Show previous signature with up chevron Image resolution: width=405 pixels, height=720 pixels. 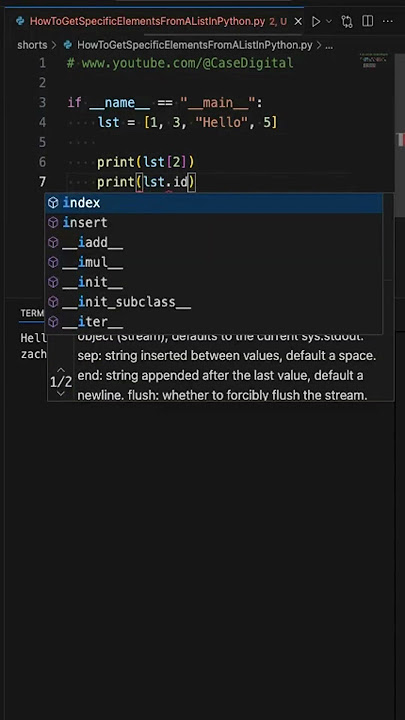(61, 370)
